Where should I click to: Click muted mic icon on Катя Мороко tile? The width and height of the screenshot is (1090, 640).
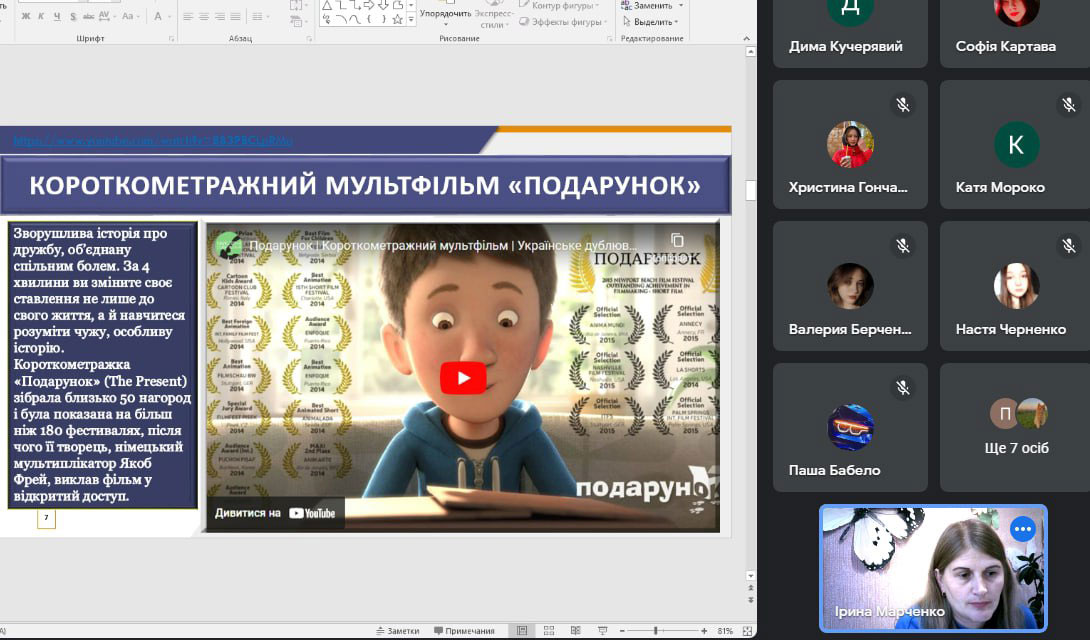1068,105
